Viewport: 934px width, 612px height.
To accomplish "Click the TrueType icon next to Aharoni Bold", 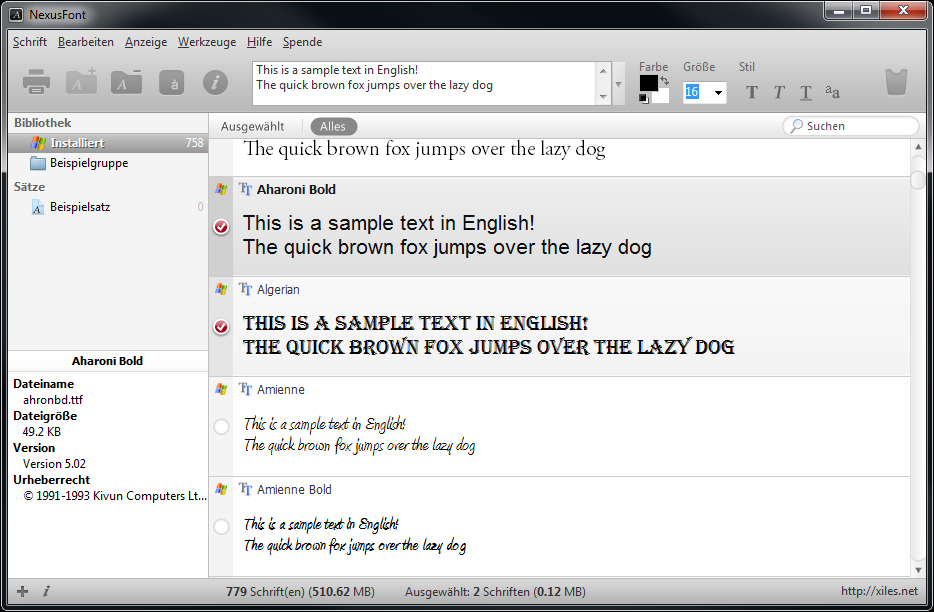I will (x=245, y=189).
